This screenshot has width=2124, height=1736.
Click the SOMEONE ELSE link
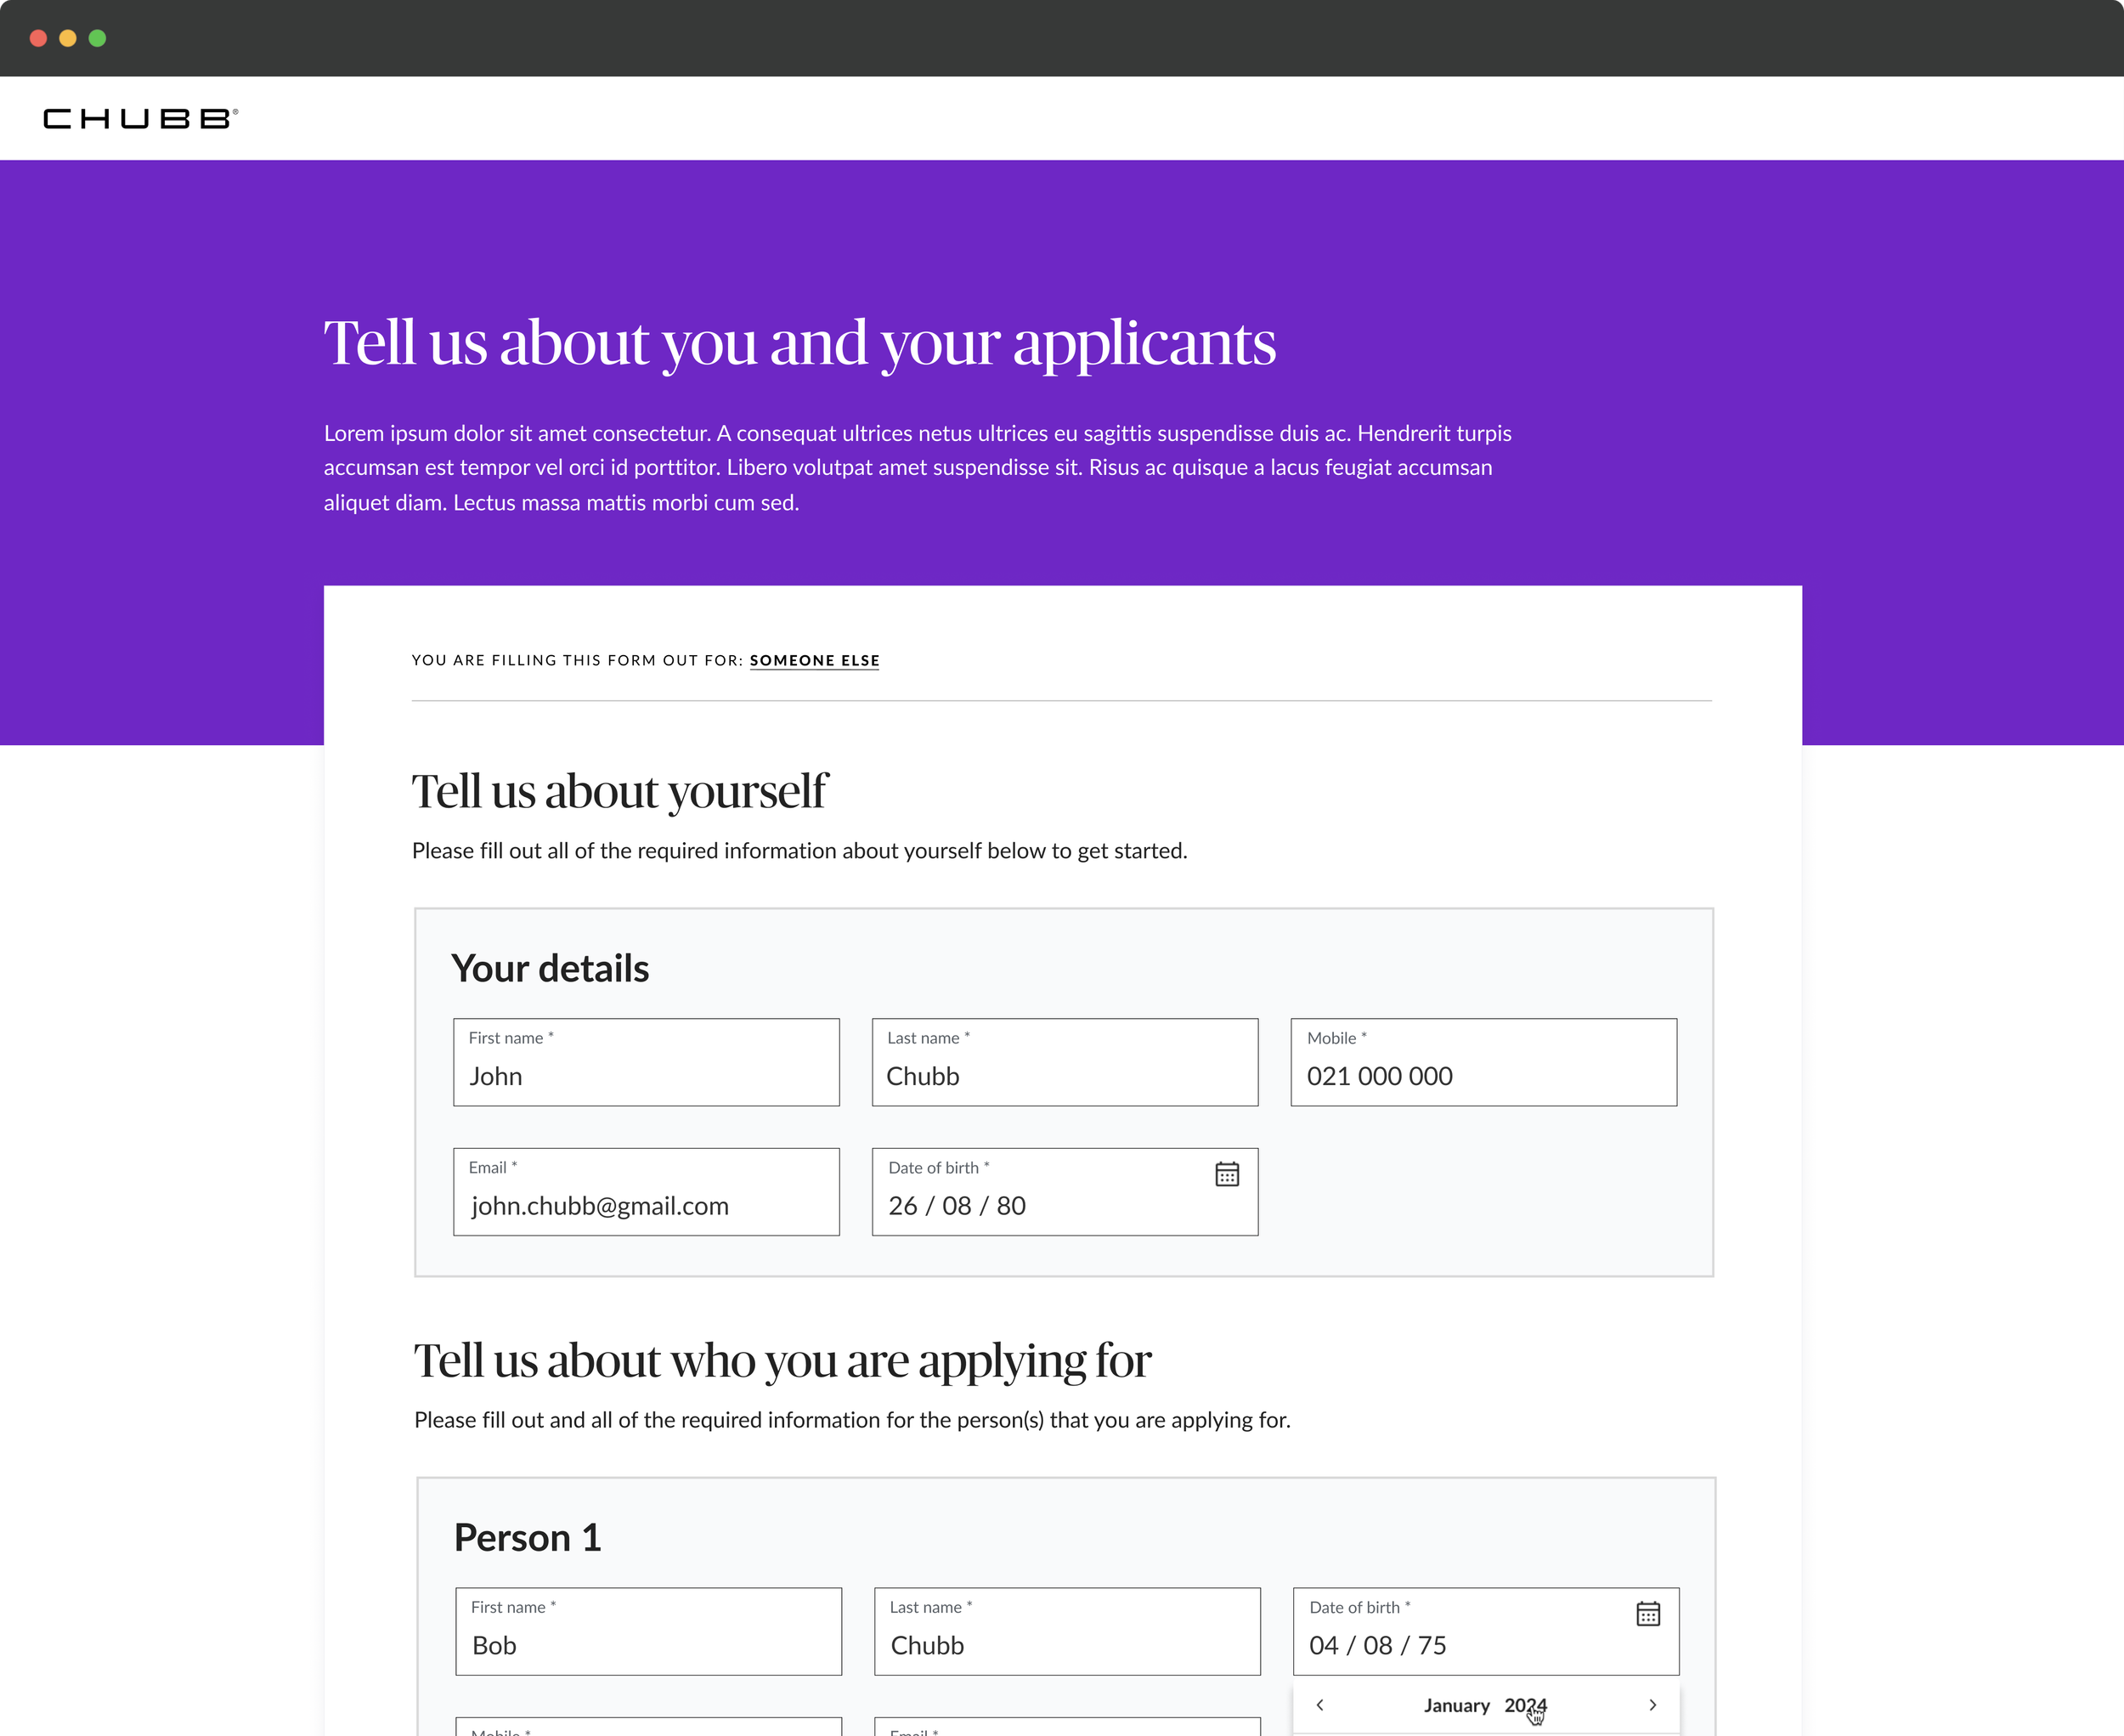[x=814, y=660]
